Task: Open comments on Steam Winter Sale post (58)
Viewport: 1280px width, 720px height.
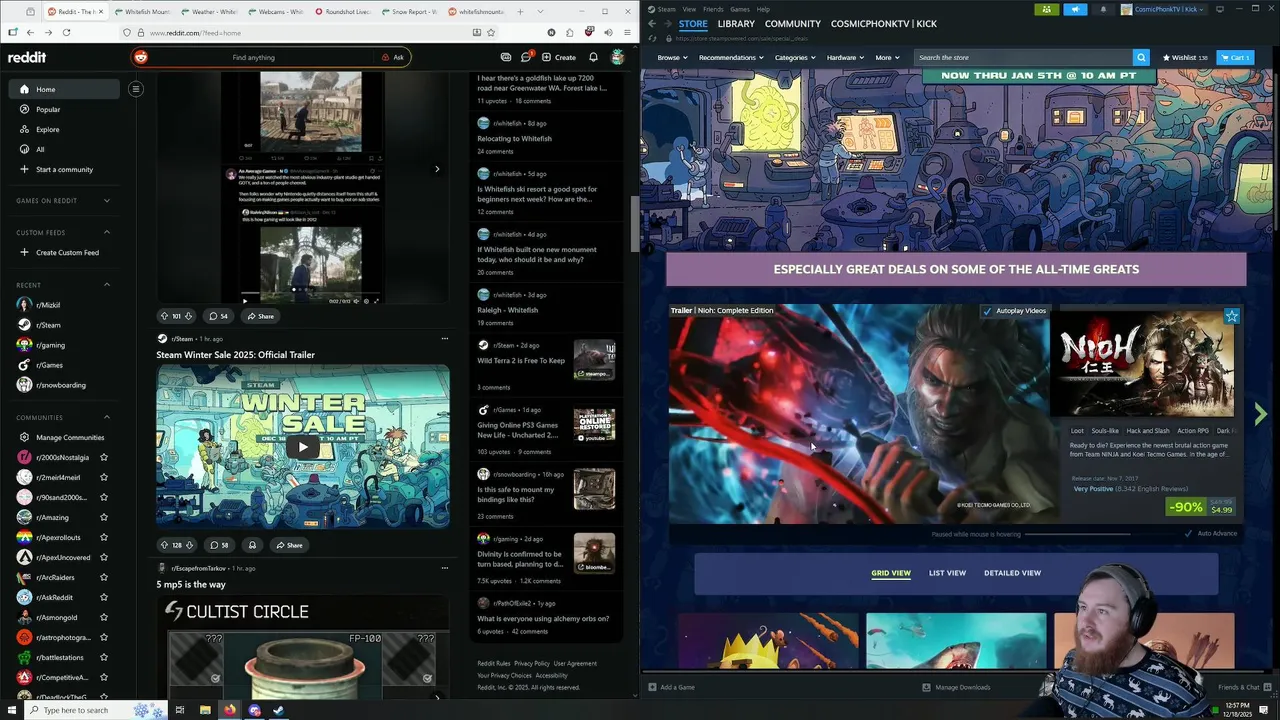Action: (219, 545)
